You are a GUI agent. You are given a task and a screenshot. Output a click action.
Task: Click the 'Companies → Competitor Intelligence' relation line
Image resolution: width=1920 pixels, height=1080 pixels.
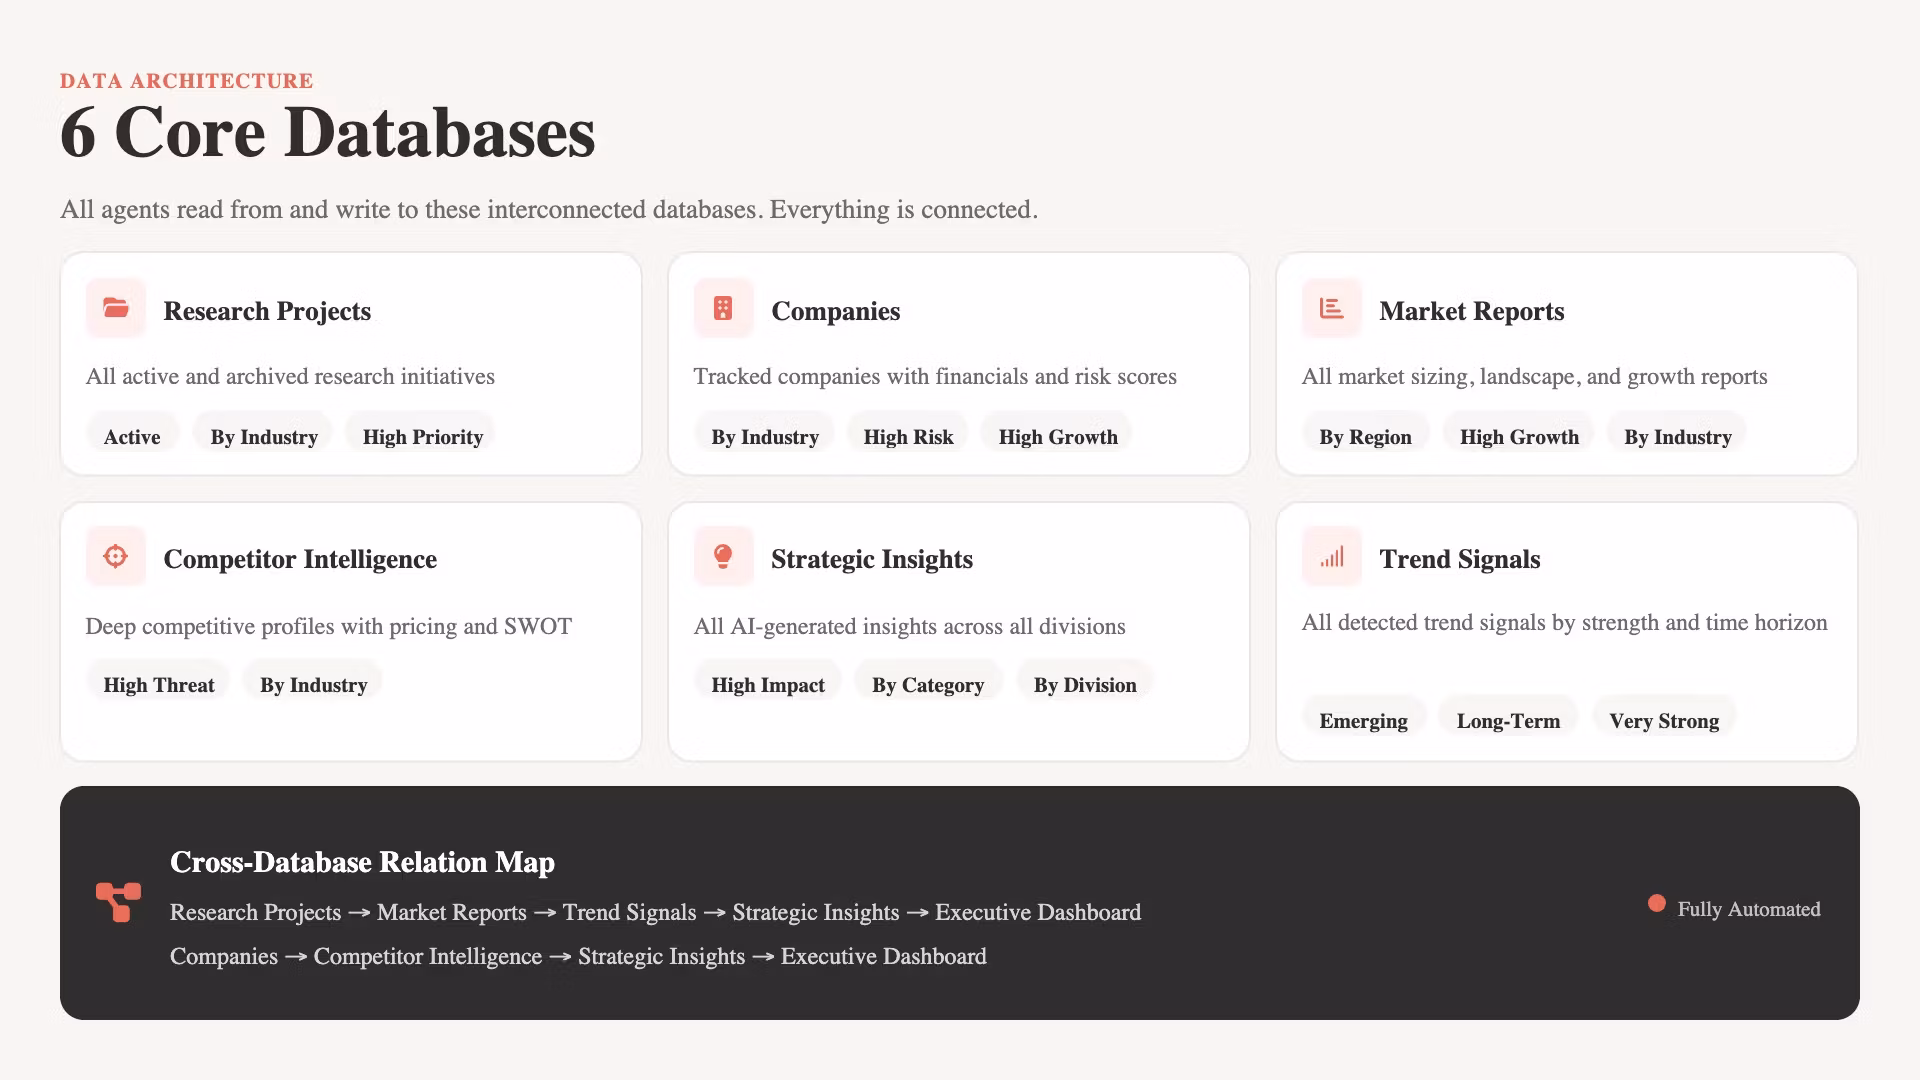point(578,956)
